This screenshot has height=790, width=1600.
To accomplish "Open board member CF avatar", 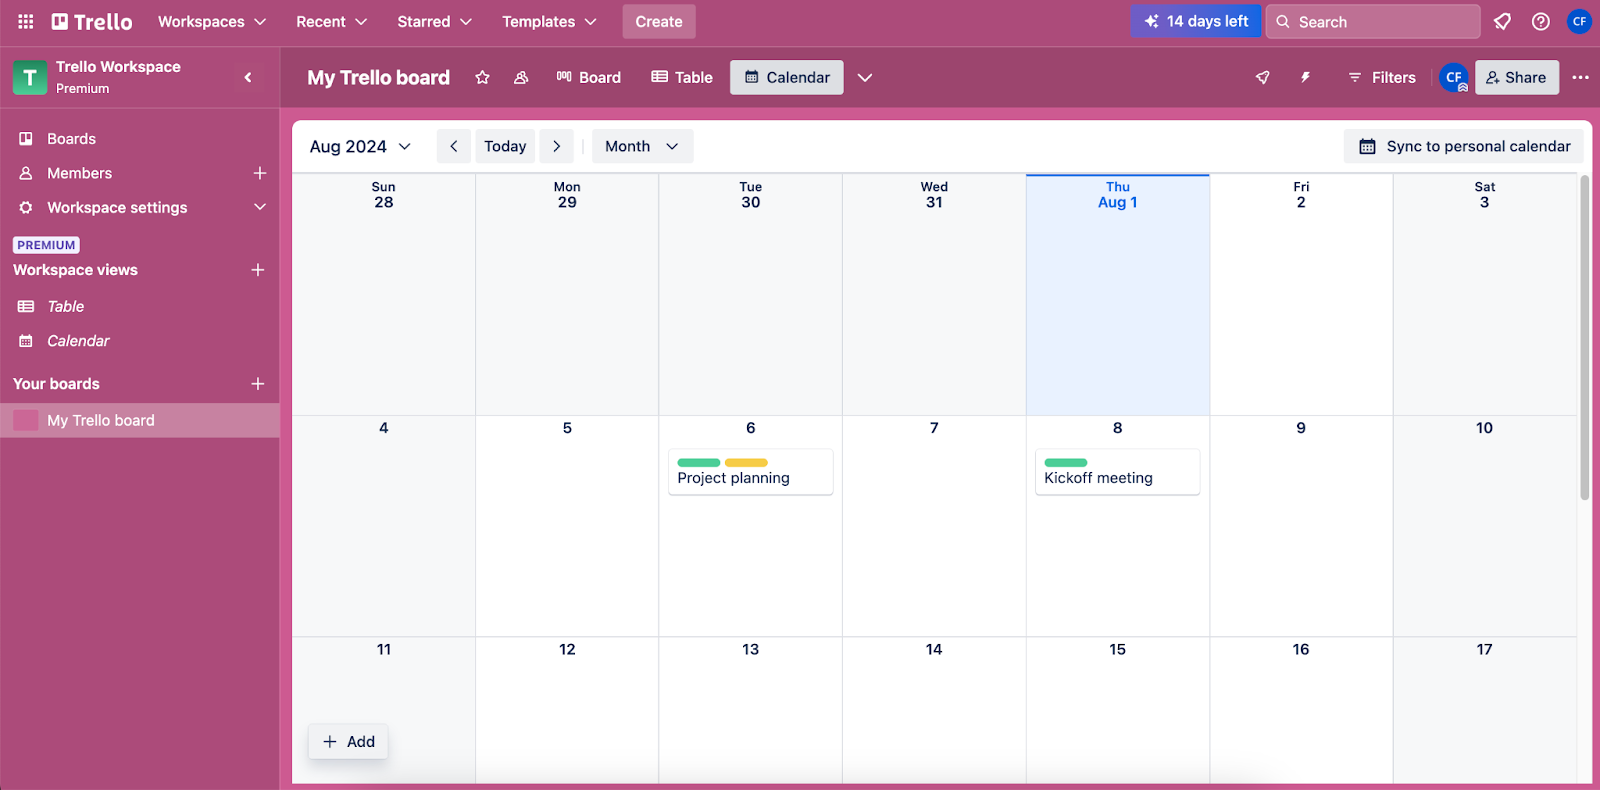I will coord(1454,77).
